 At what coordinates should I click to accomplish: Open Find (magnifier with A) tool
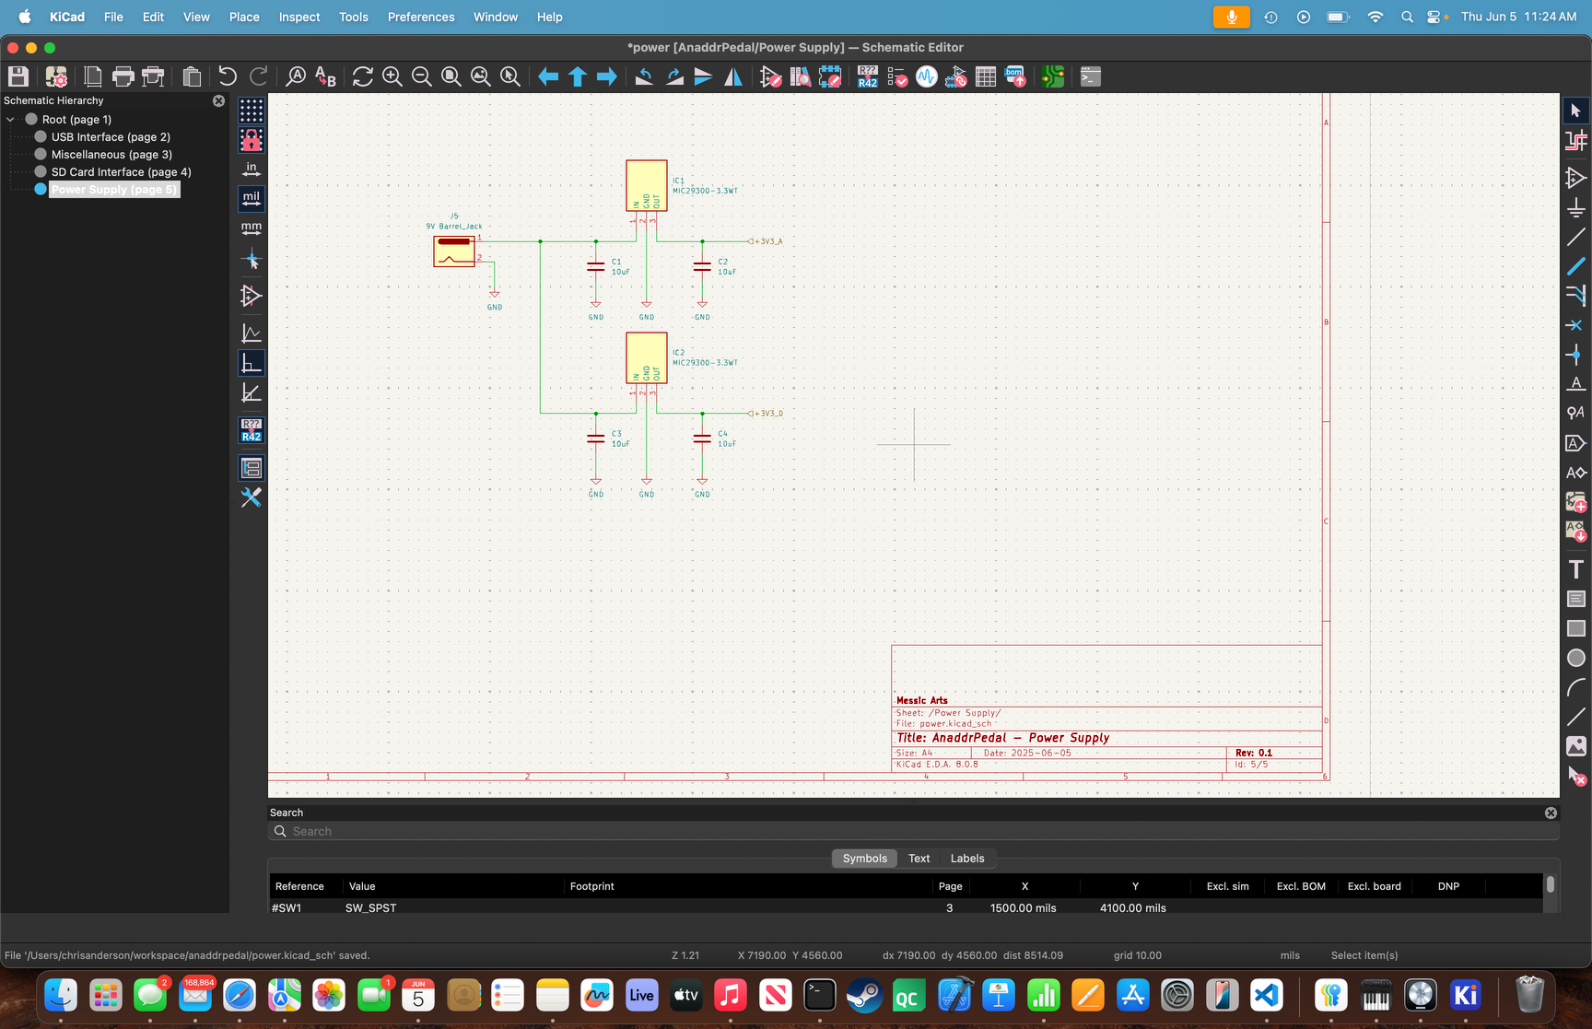296,76
